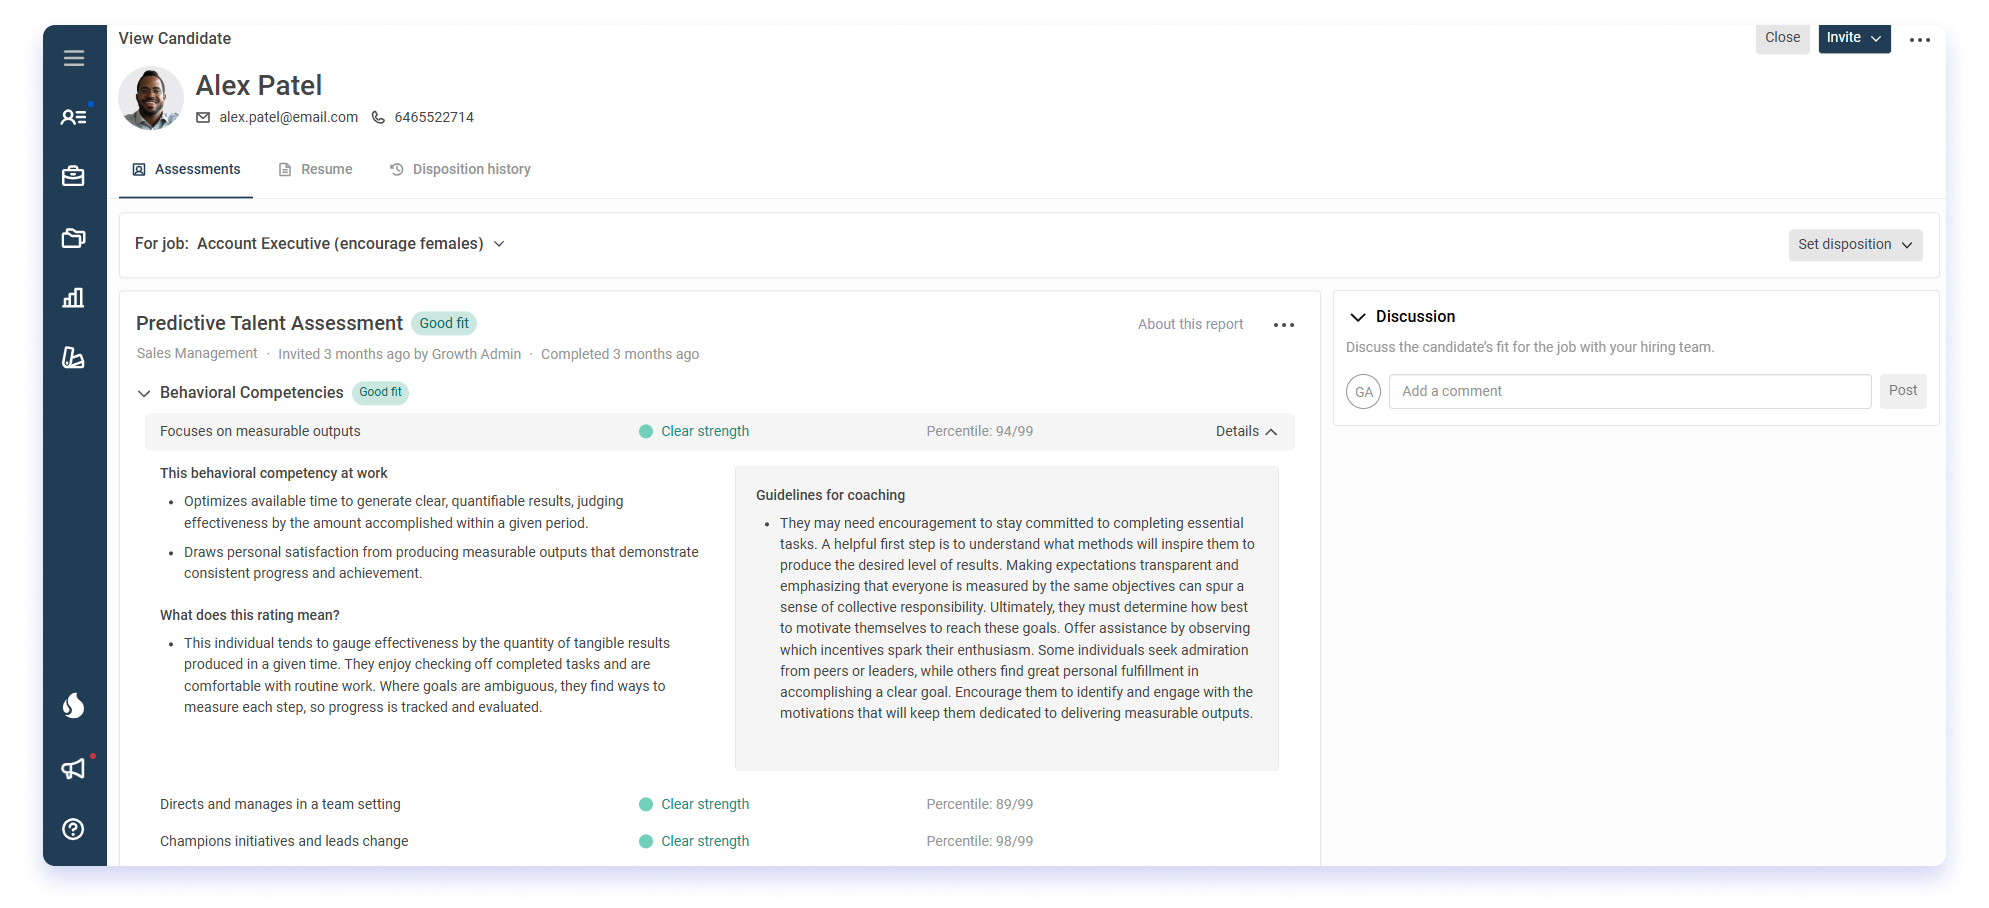Open the announcements megaphone icon

[x=74, y=768]
